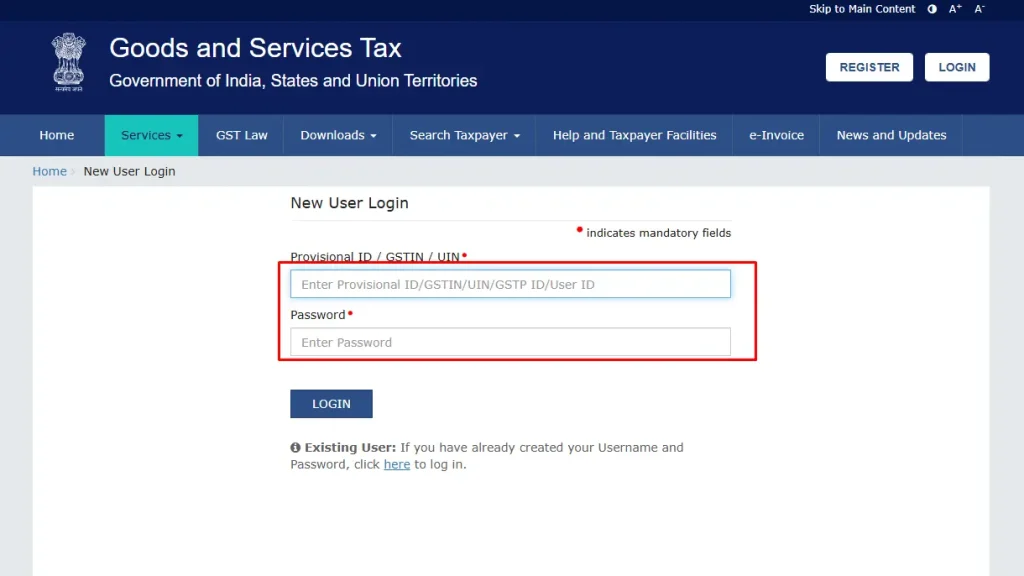Image resolution: width=1024 pixels, height=576 pixels.
Task: Submit the blue LOGIN form button
Action: click(331, 404)
